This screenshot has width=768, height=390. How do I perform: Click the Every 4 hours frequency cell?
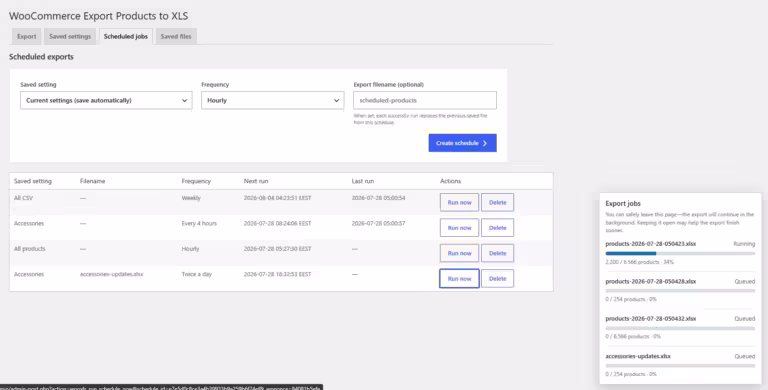199,223
